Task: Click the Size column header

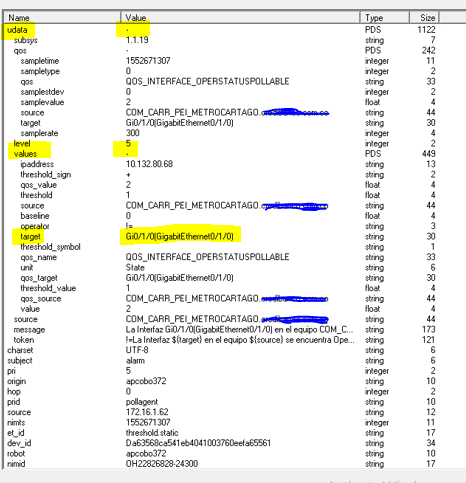Action: [425, 17]
